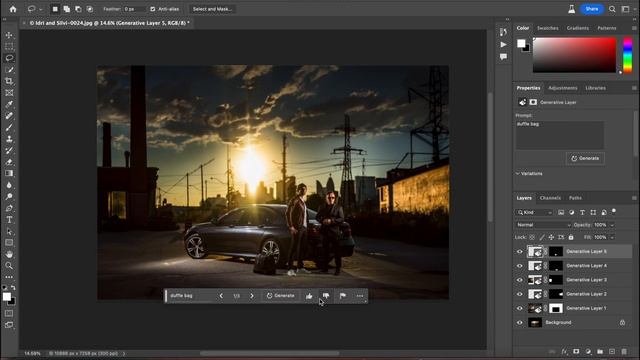Viewport: 640px width, 360px height.
Task: Hide the Background layer
Action: pos(520,322)
